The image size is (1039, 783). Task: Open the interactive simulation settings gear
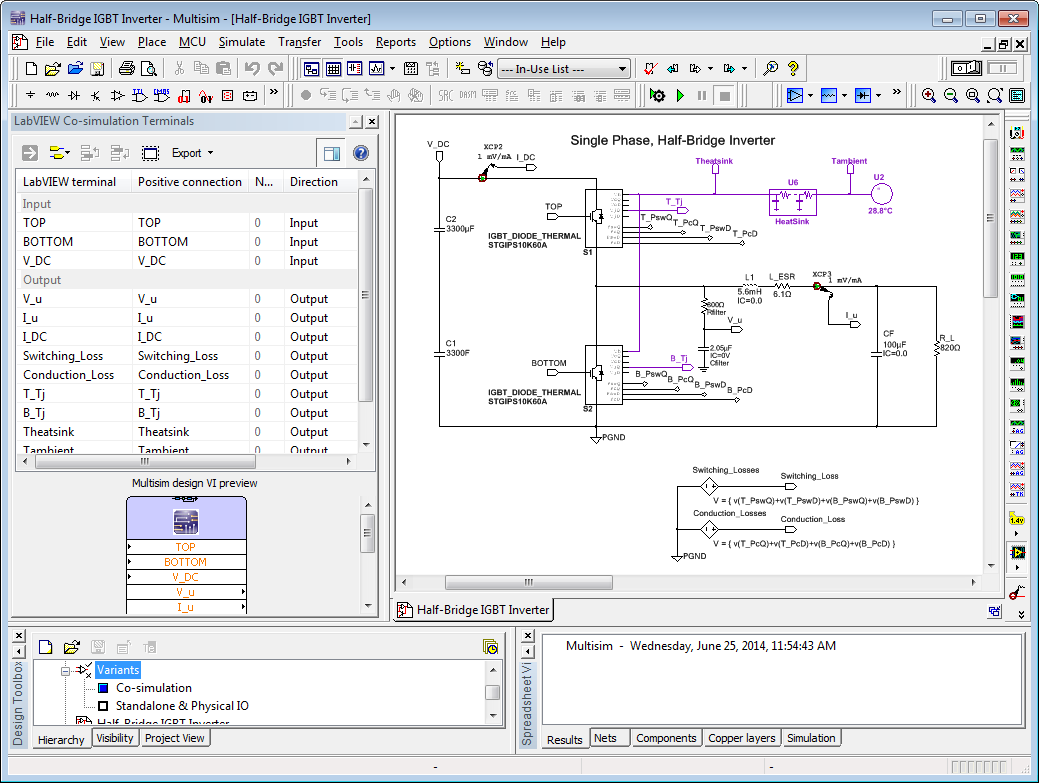(657, 95)
